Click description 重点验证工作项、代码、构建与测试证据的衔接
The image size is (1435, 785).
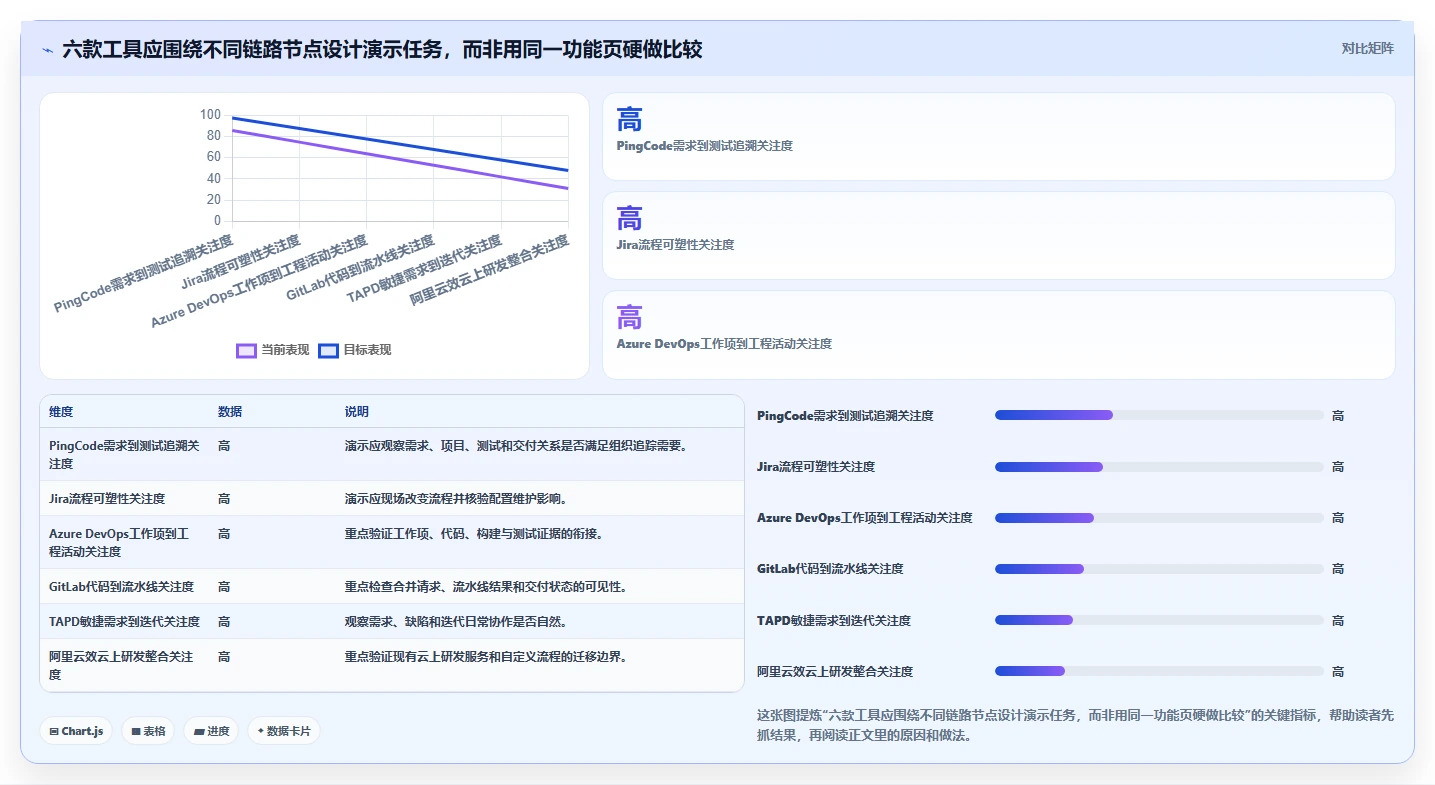click(474, 534)
